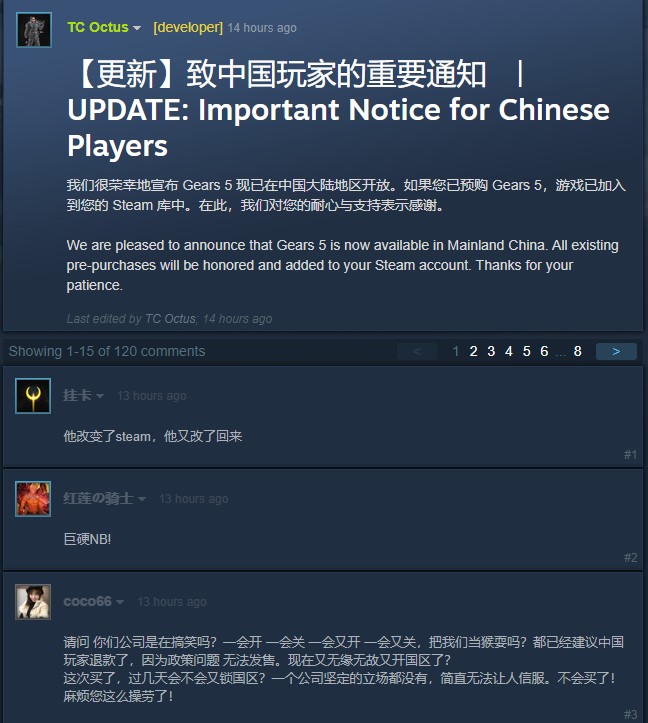Image resolution: width=648 pixels, height=723 pixels.
Task: Expand dropdown arrow next to TC Octus
Action: (x=137, y=28)
